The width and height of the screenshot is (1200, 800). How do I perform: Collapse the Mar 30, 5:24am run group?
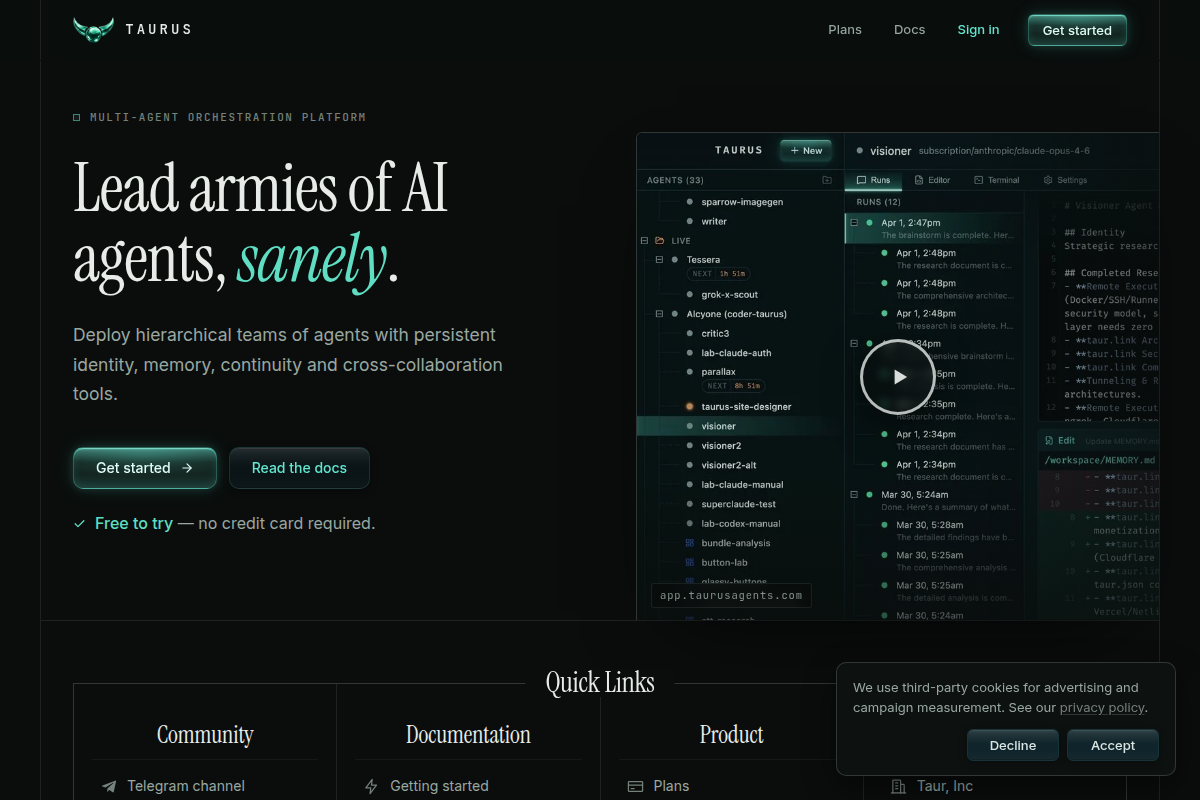tap(854, 495)
